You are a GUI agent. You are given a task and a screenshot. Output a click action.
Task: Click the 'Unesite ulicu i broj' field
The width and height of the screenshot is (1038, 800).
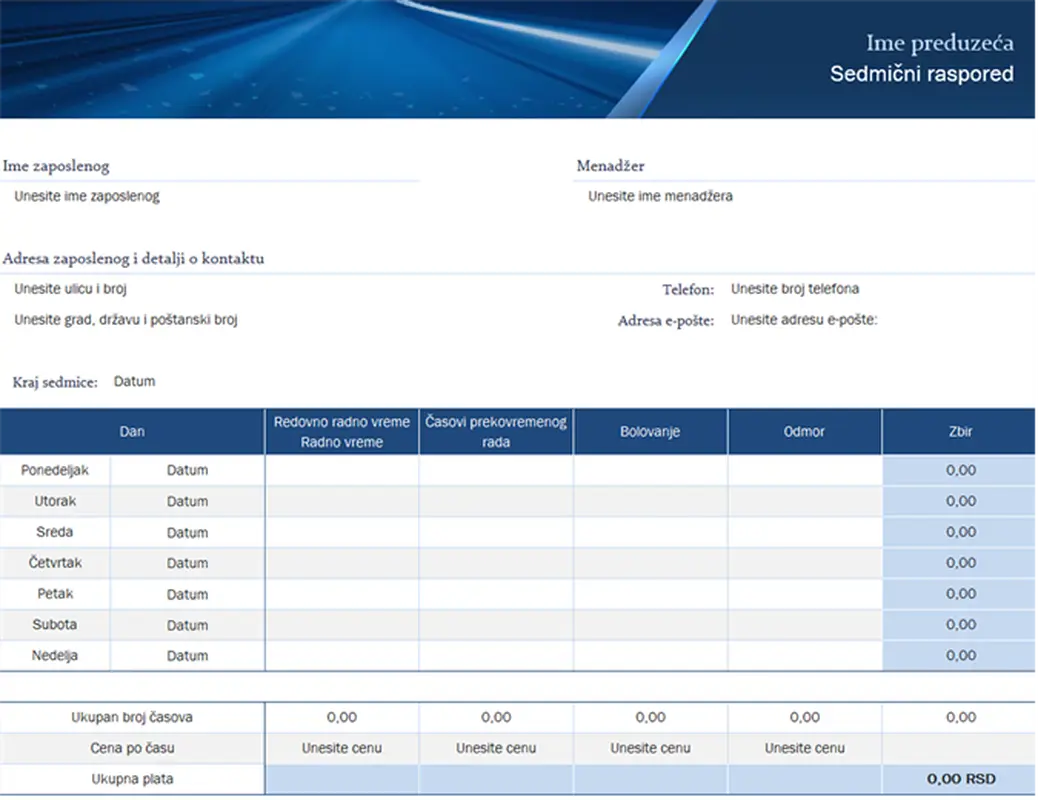(x=70, y=290)
